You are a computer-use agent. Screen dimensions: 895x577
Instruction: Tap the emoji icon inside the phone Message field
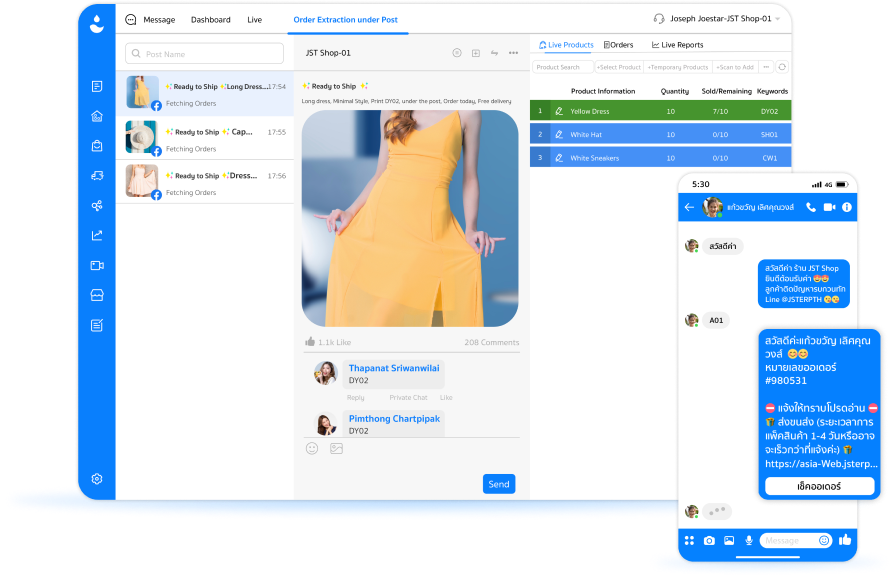824,540
